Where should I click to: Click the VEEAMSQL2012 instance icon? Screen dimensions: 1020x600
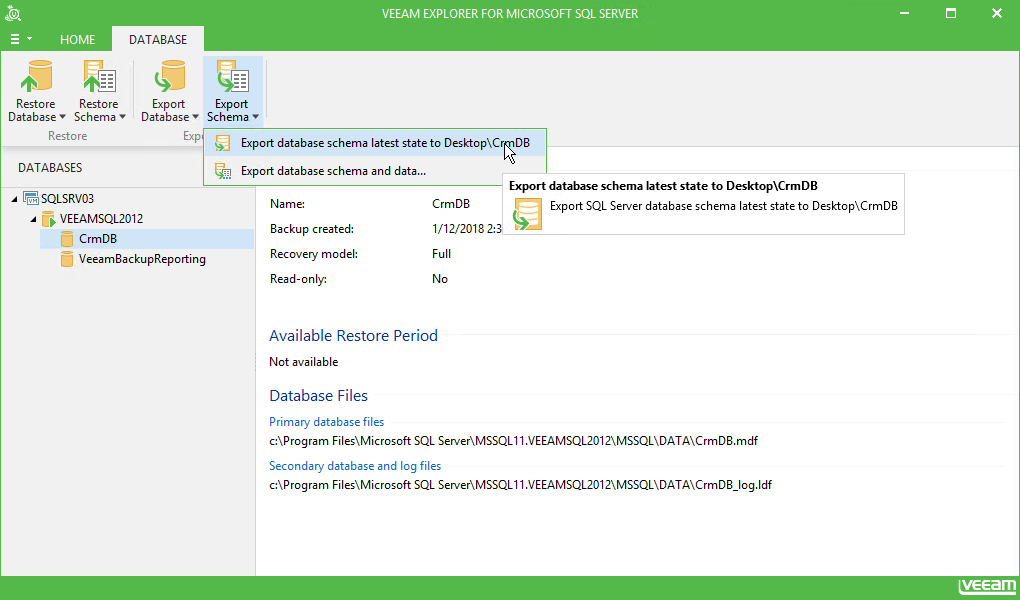(49, 219)
